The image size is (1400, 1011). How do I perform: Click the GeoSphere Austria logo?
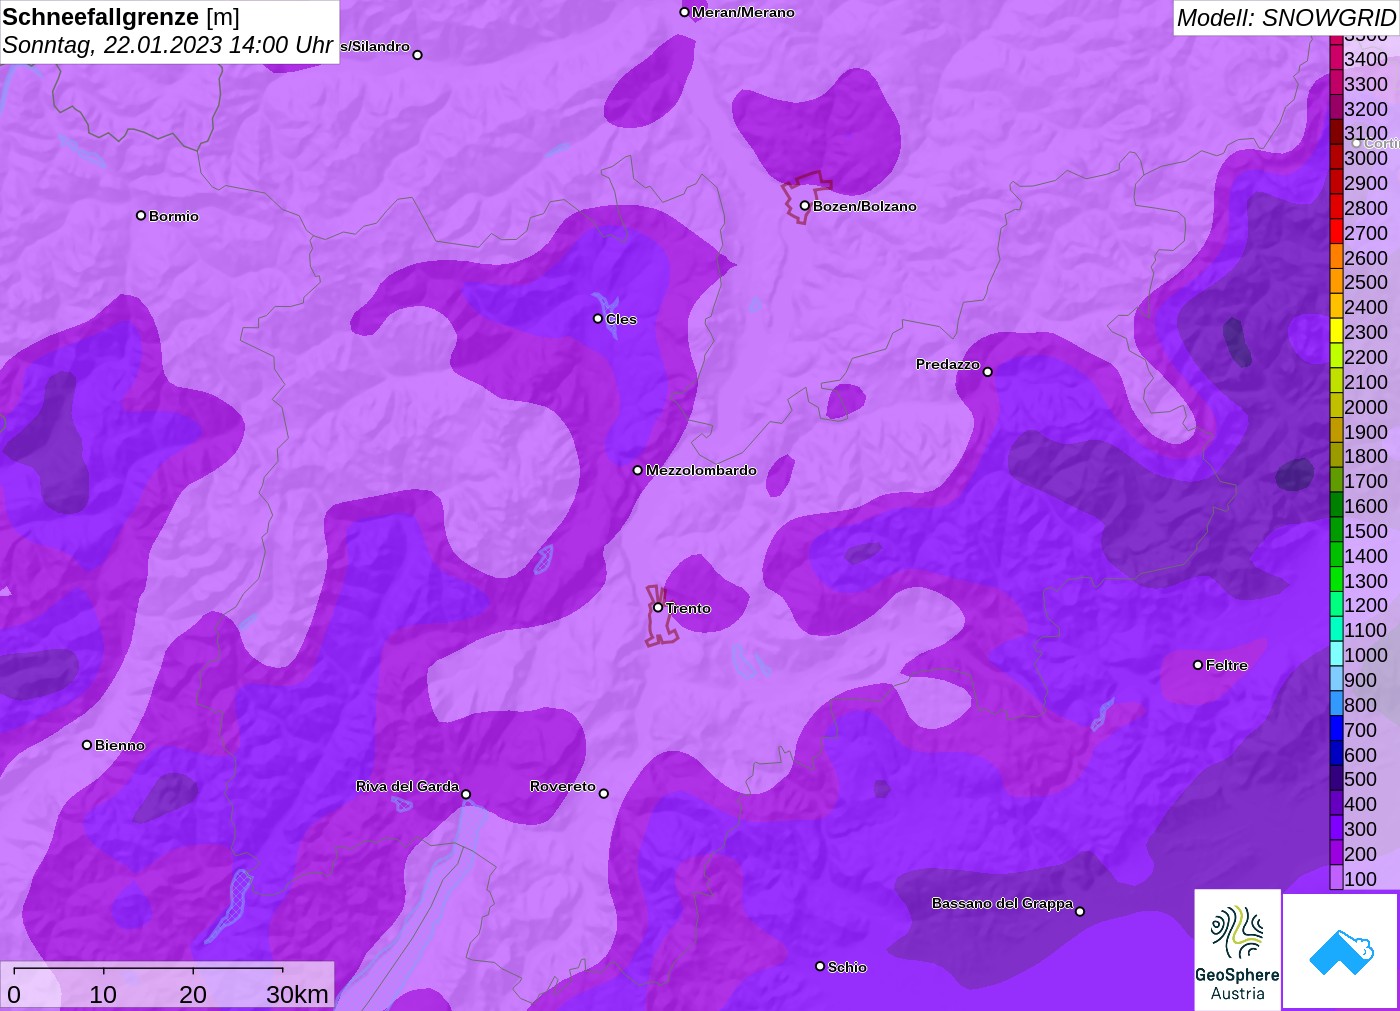[x=1237, y=950]
